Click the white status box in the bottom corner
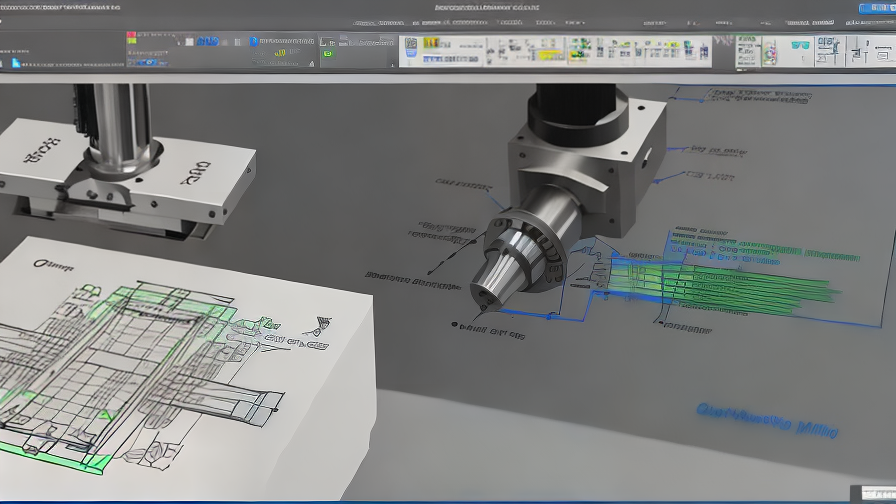896x504 pixels. (x=877, y=493)
